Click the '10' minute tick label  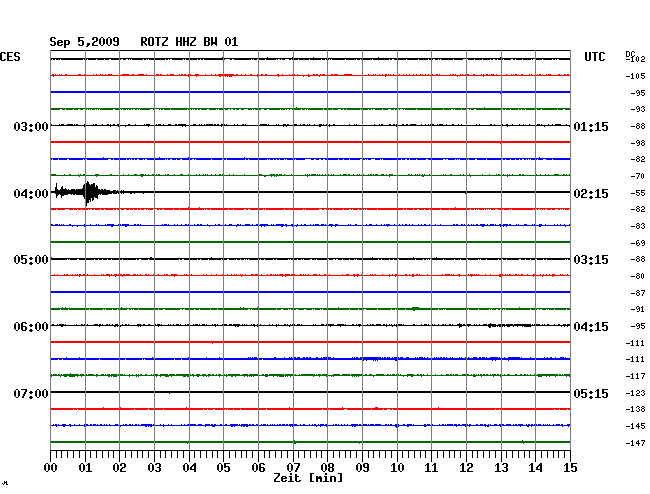pyautogui.click(x=397, y=468)
